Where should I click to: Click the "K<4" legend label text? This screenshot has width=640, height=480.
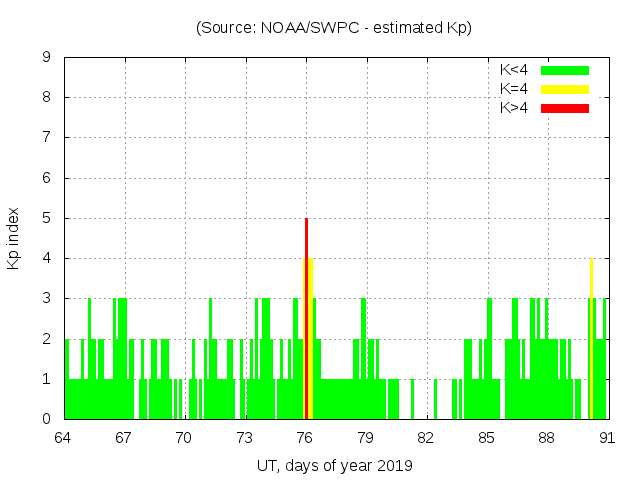click(x=514, y=70)
